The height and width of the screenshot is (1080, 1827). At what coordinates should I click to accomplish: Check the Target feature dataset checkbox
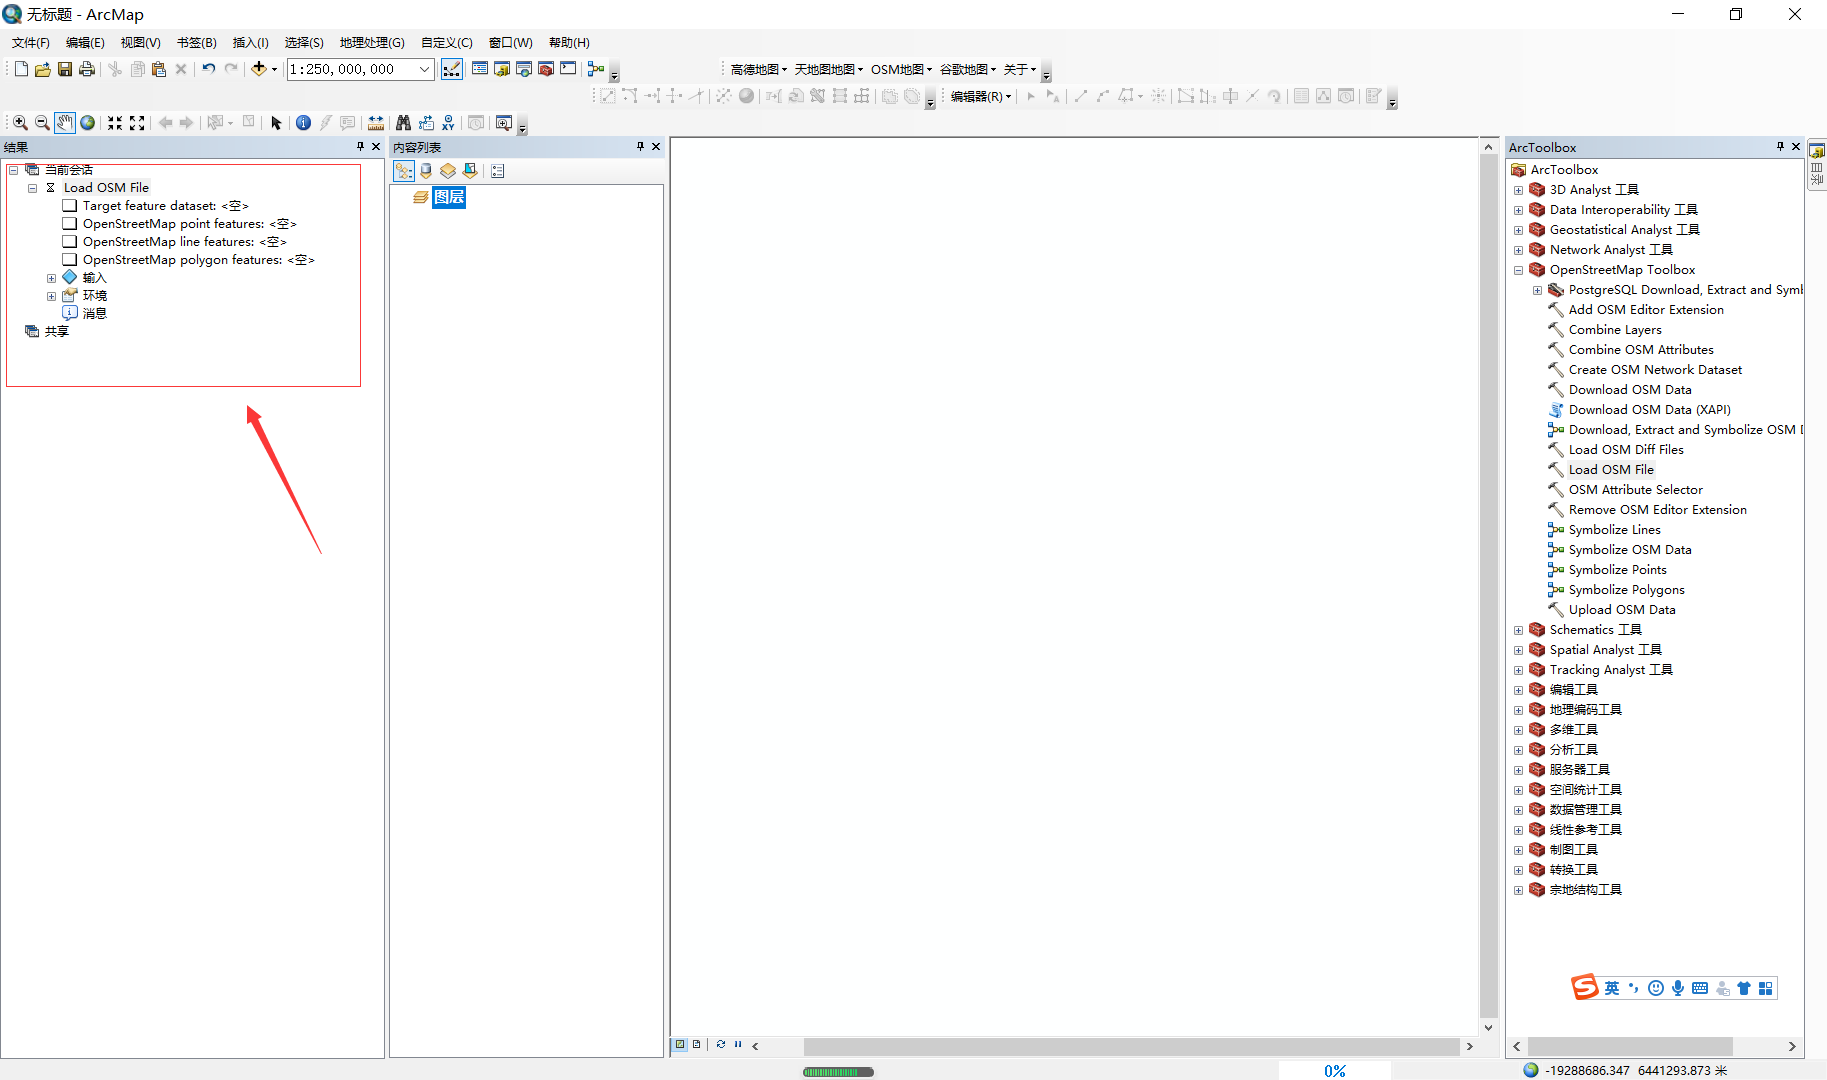click(x=69, y=205)
